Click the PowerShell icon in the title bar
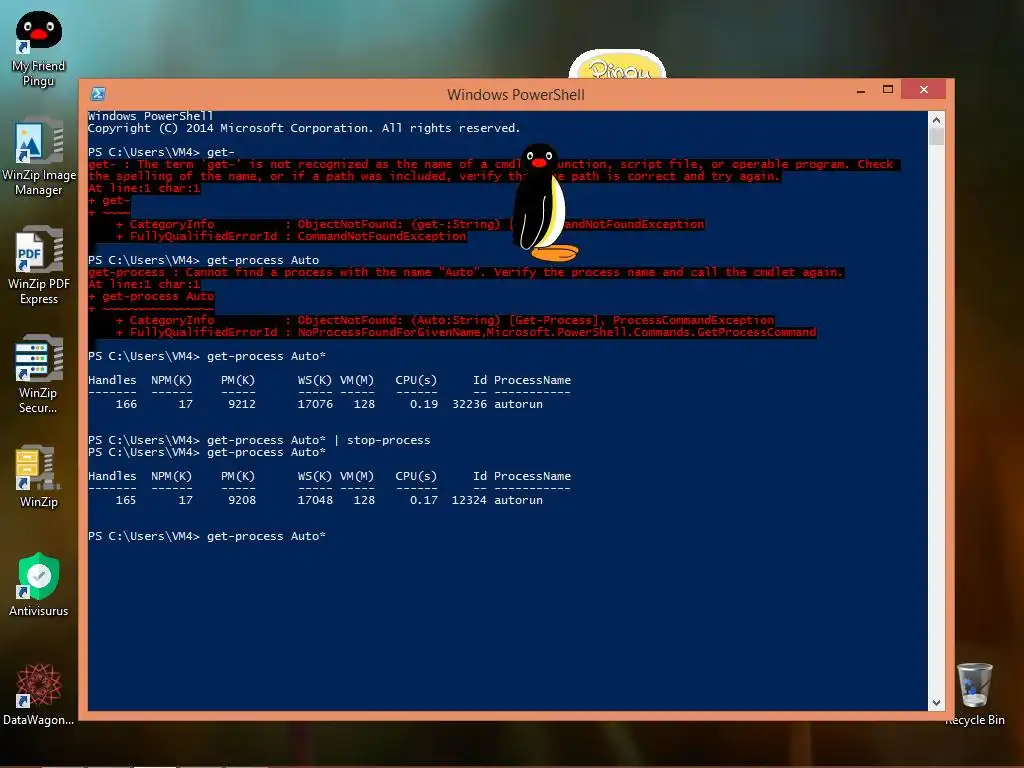Screen dimensions: 1024x768 (98, 94)
